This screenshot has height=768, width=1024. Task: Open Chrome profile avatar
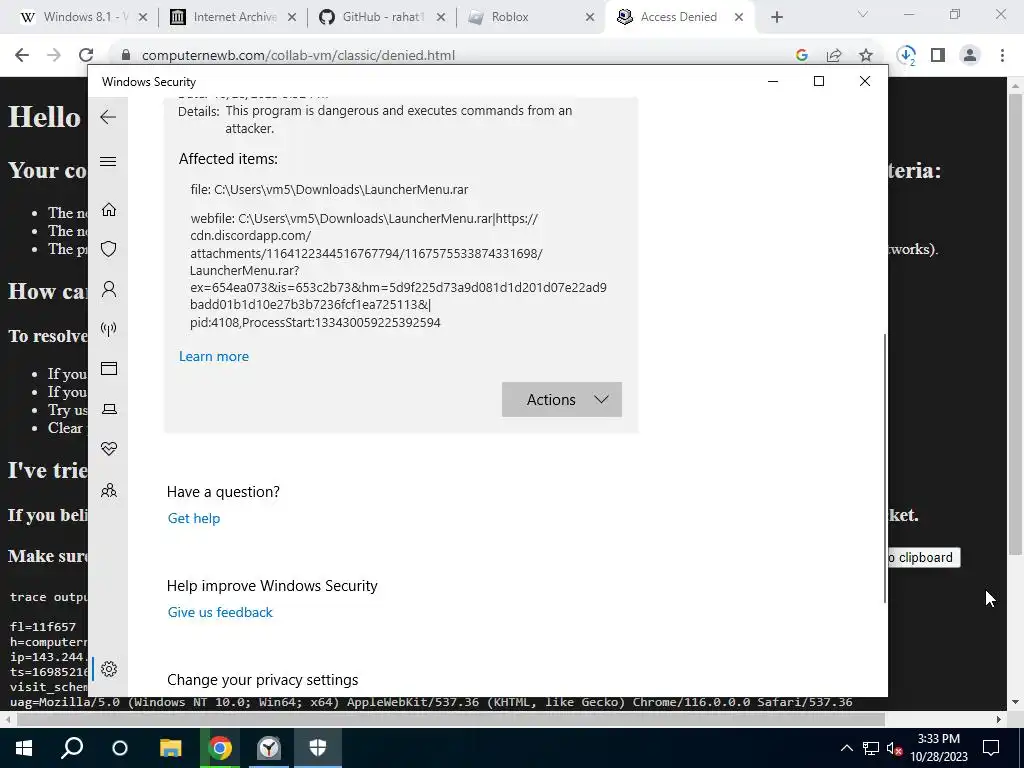pyautogui.click(x=970, y=55)
